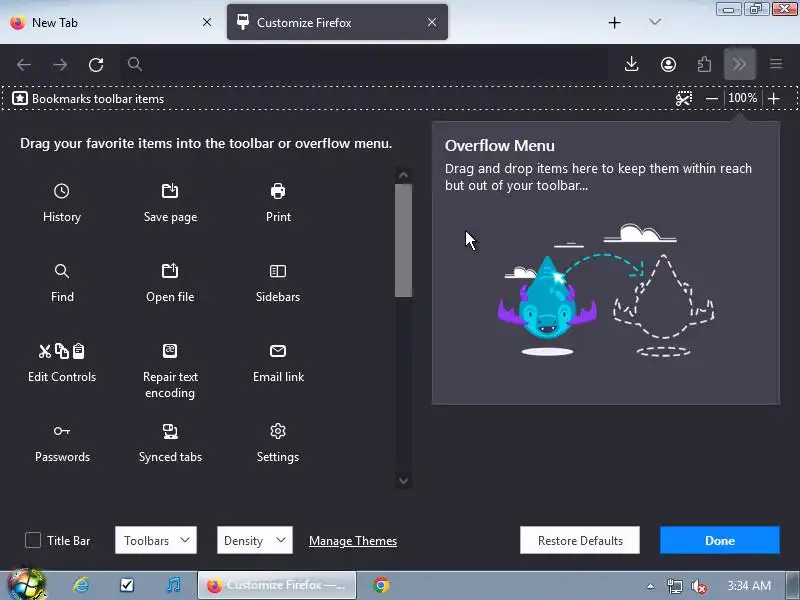The width and height of the screenshot is (800, 600).
Task: Click the taskbar music note icon
Action: point(173,585)
